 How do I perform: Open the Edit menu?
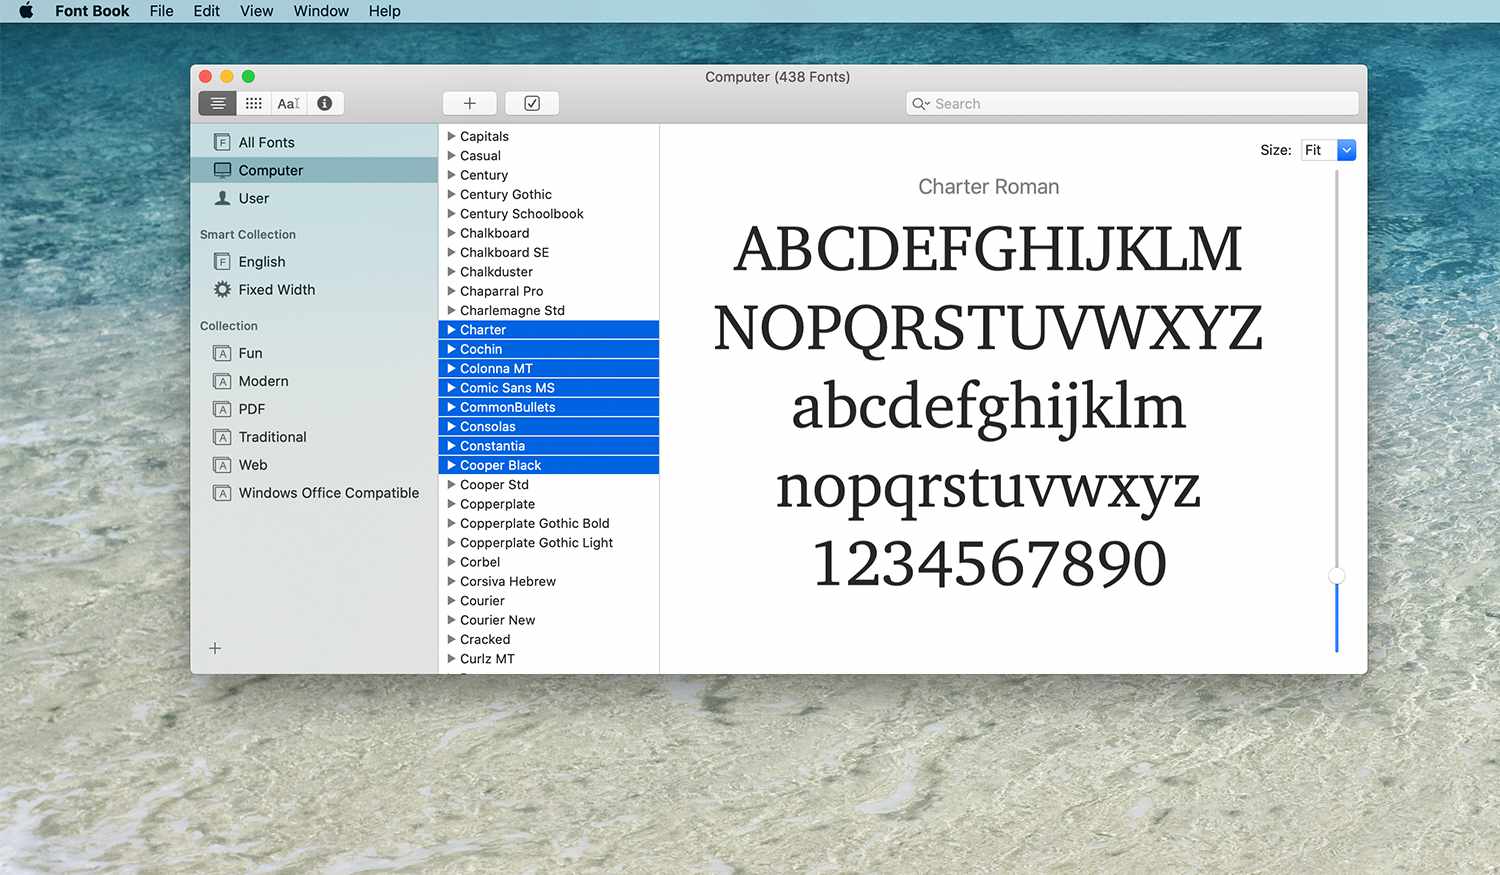tap(206, 11)
